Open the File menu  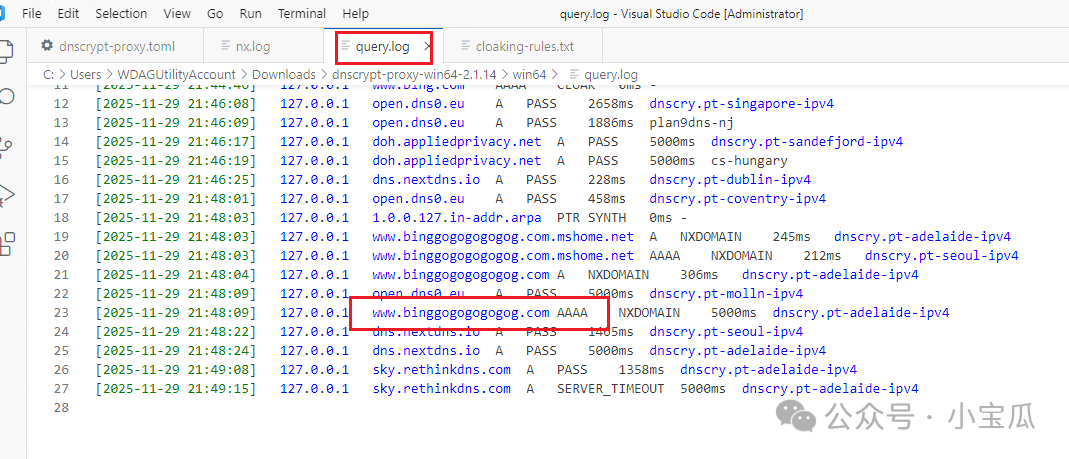tap(32, 14)
